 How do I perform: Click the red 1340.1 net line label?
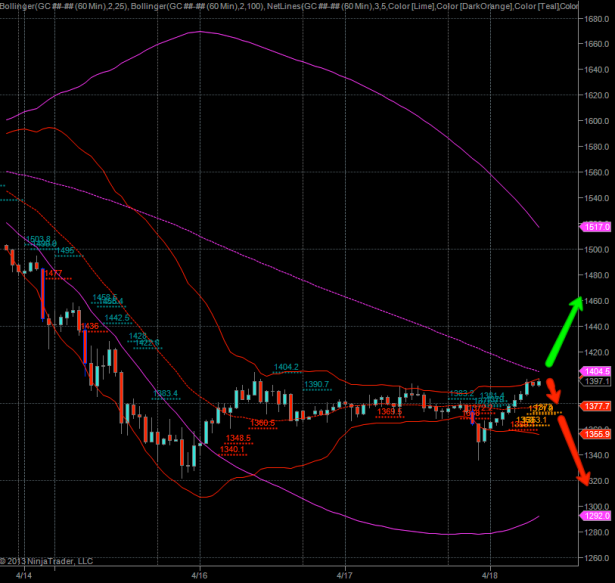231,449
